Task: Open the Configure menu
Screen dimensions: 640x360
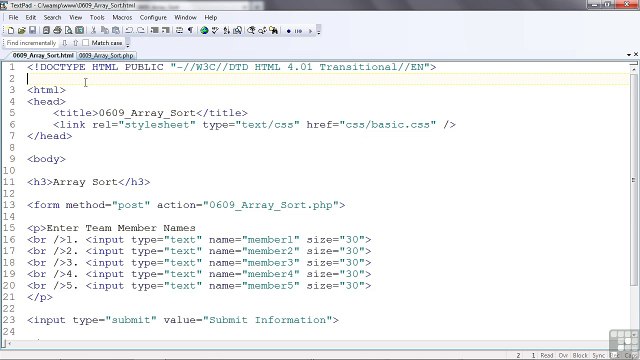Action: (153, 18)
